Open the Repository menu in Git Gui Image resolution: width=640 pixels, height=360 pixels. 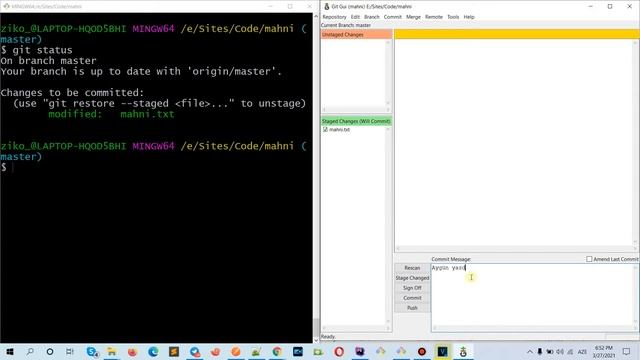[x=334, y=17]
